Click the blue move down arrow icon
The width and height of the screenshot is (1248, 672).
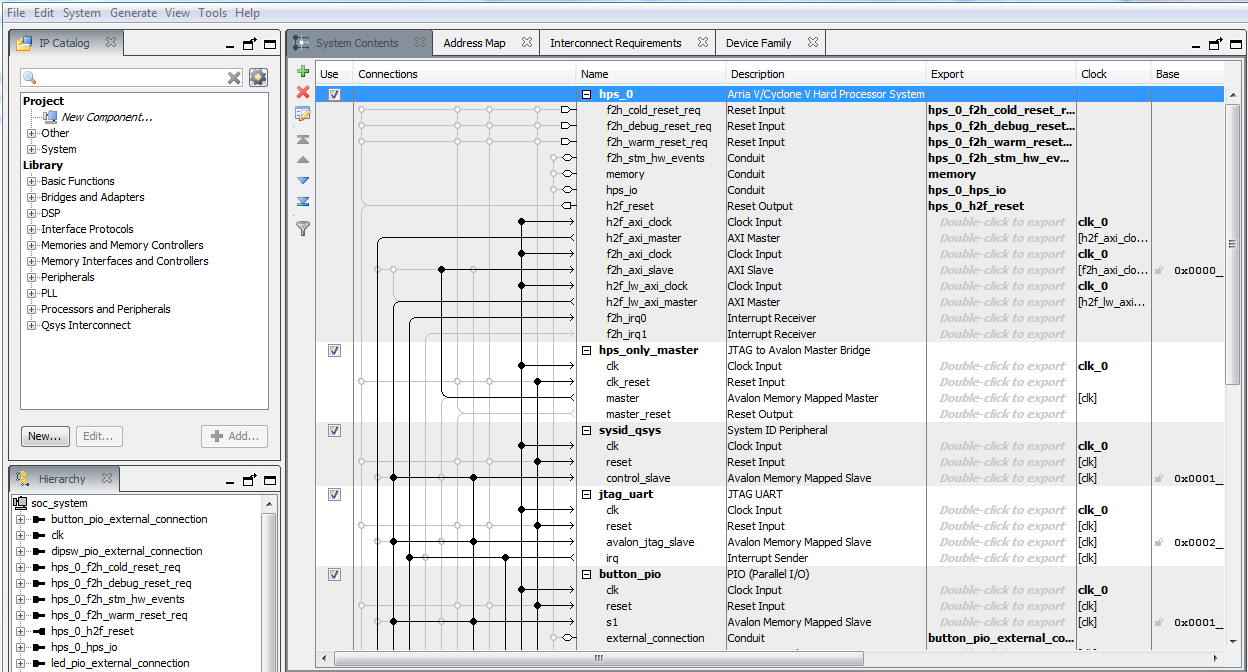click(303, 180)
